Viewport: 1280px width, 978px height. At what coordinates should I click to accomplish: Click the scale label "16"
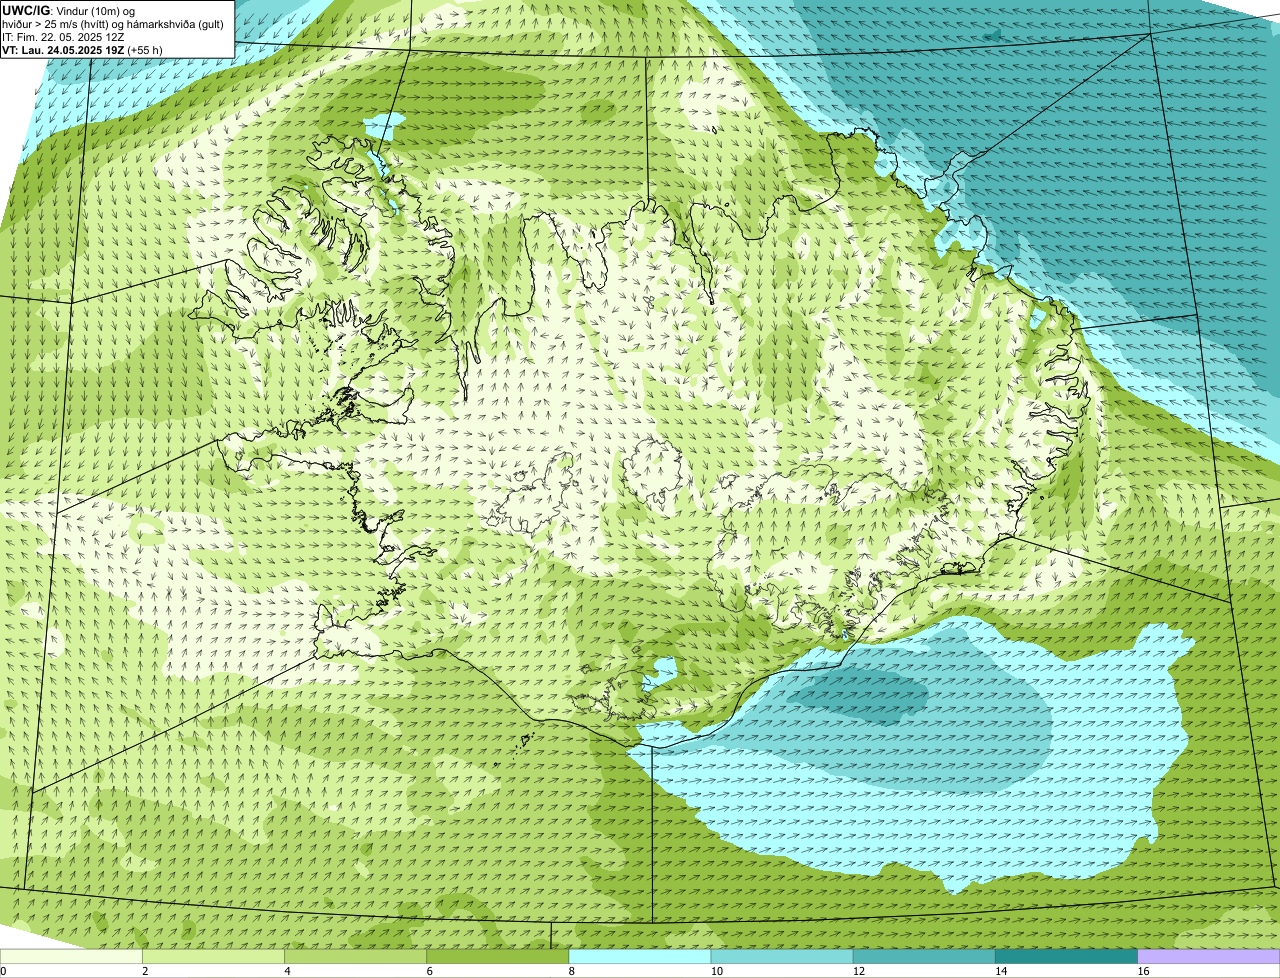[1143, 971]
